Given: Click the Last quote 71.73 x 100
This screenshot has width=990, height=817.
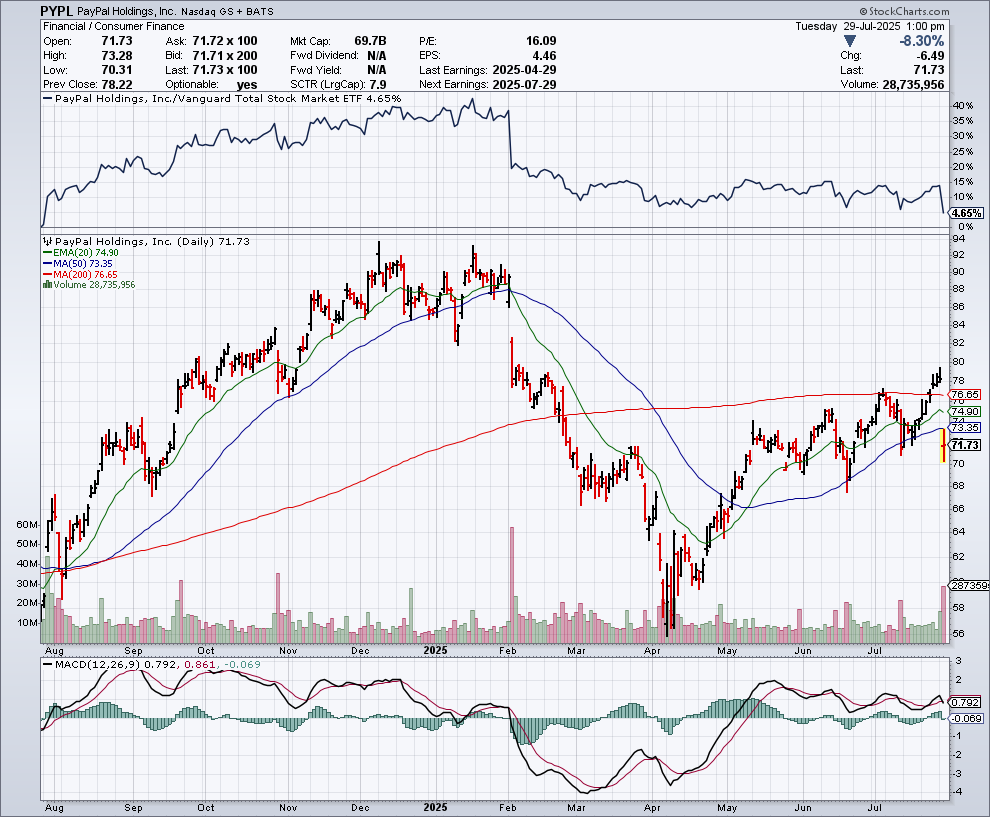Looking at the screenshot, I should tap(225, 70).
